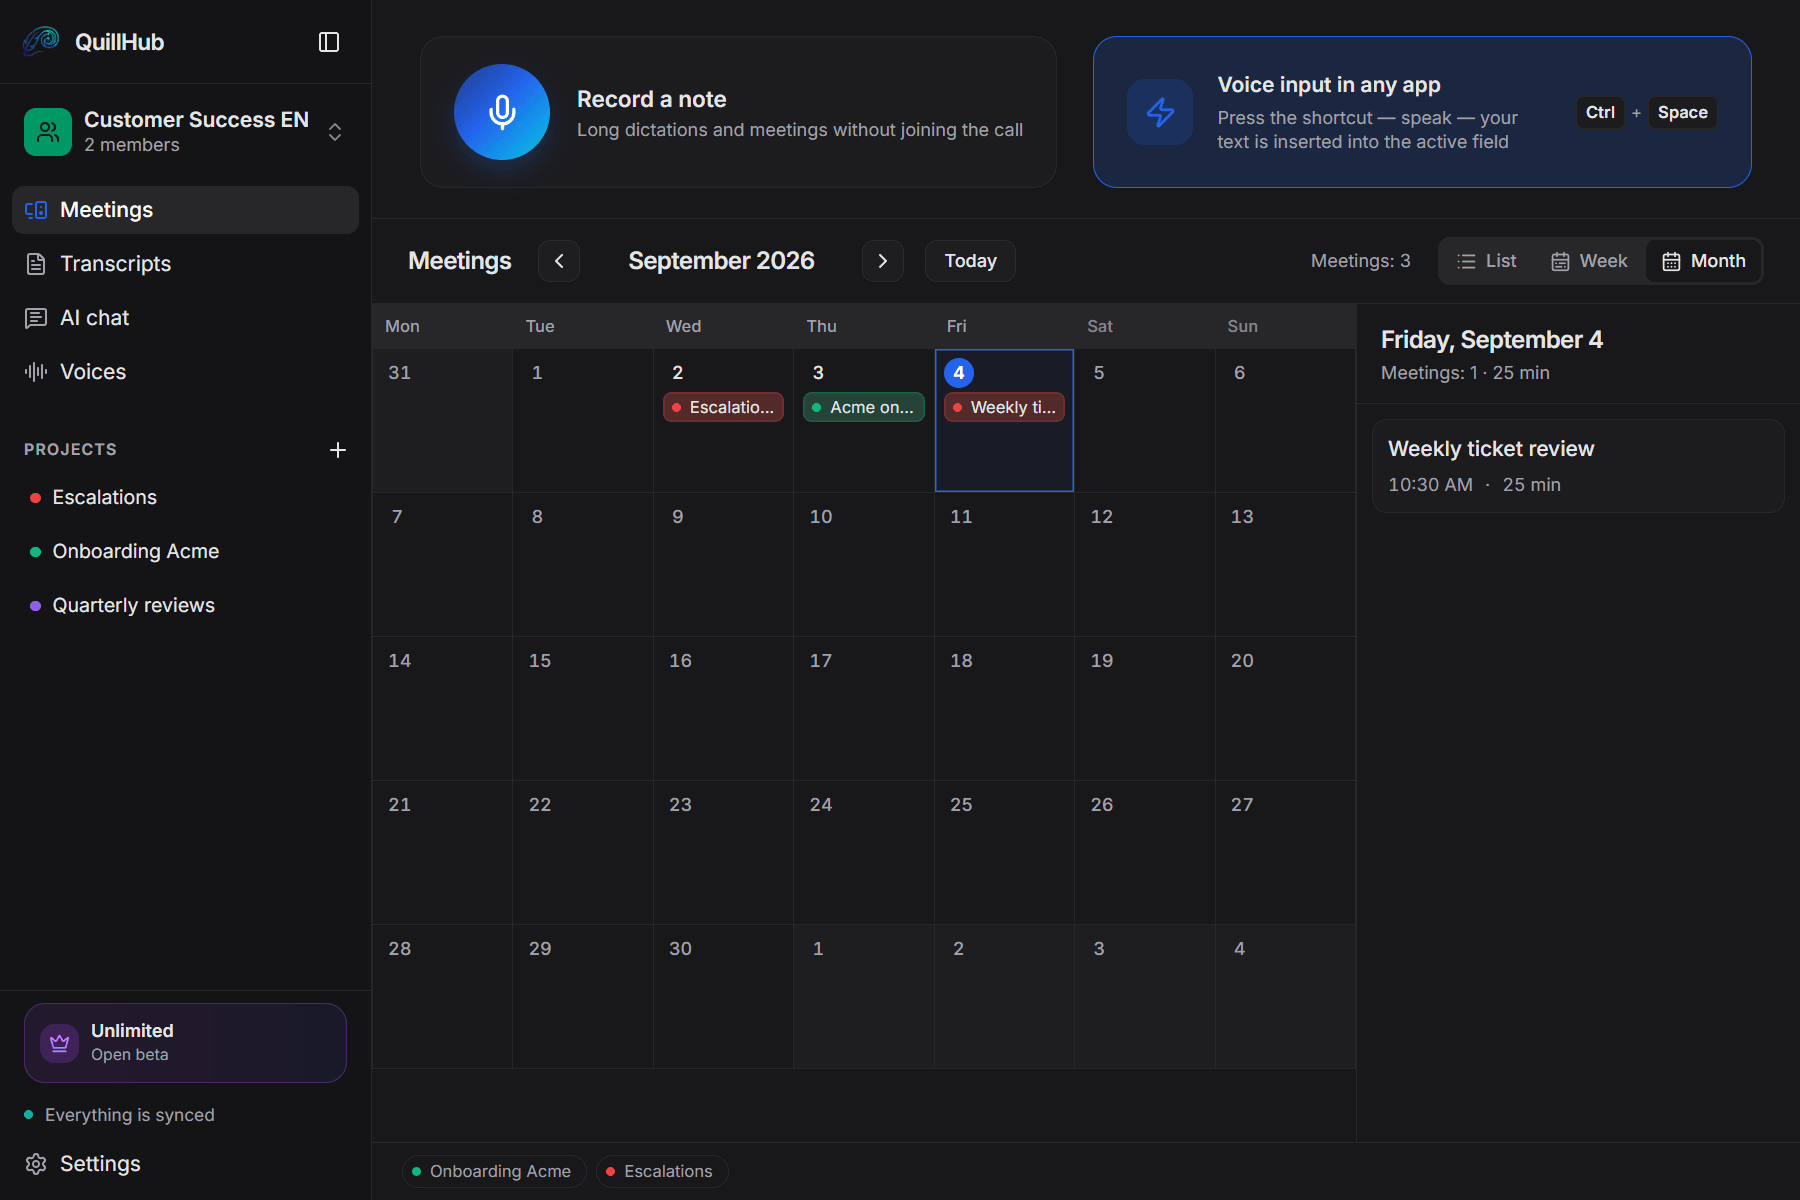This screenshot has height=1200, width=1800.
Task: Open the Unlimited Open beta card
Action: [x=185, y=1043]
